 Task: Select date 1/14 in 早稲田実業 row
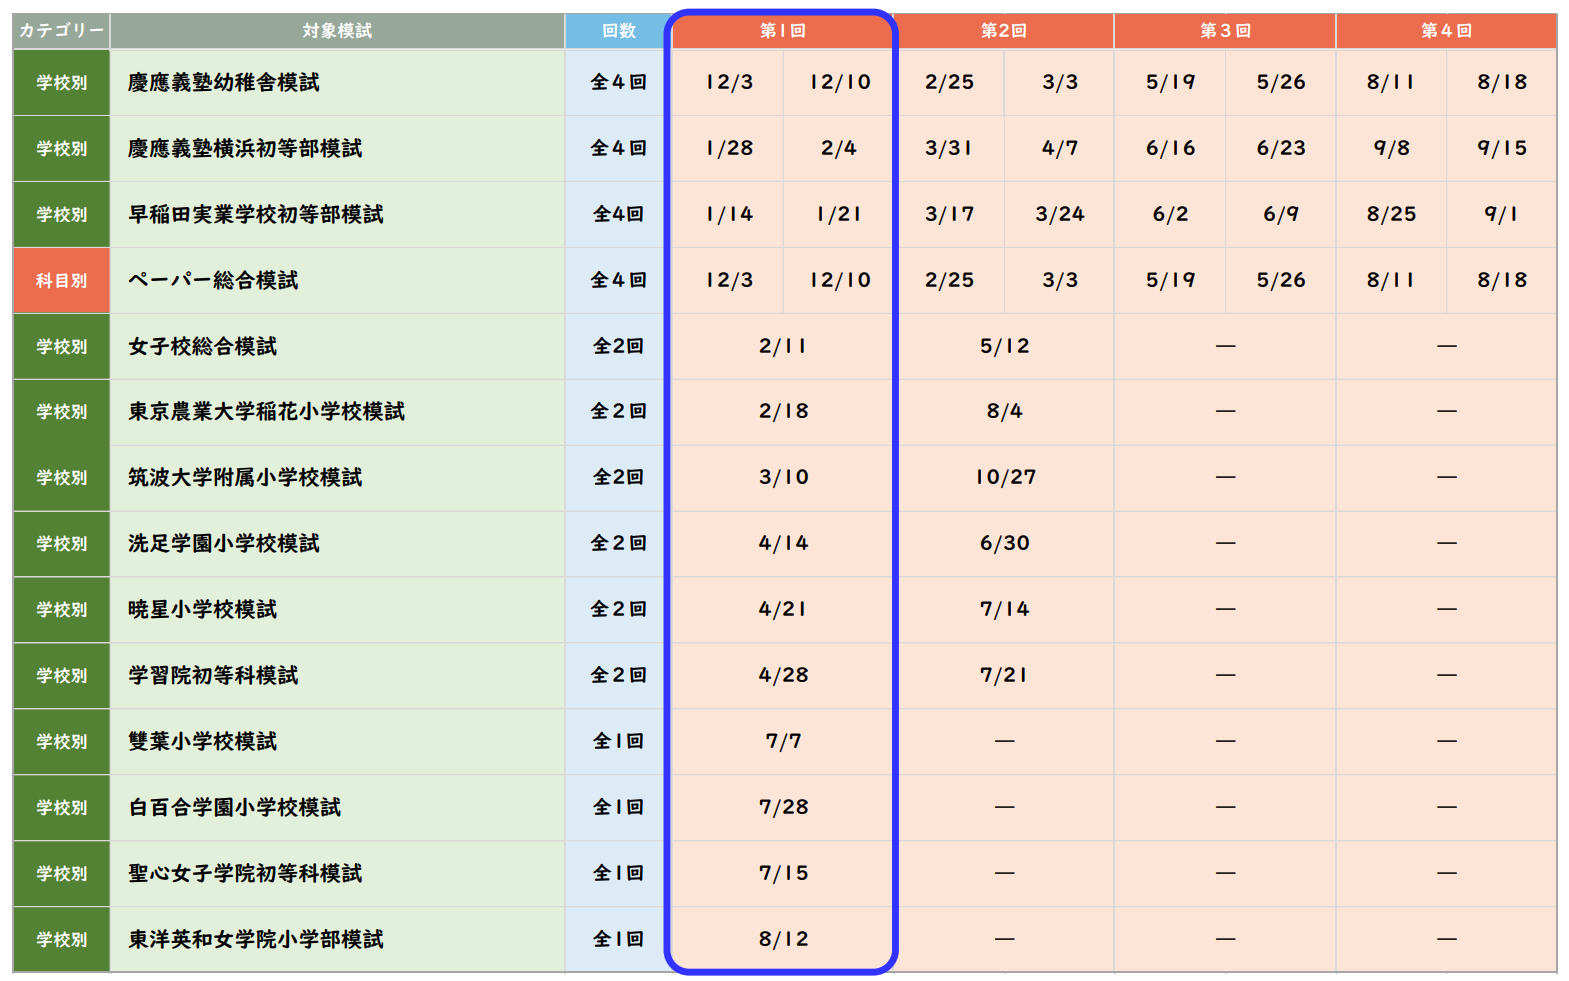tap(729, 215)
